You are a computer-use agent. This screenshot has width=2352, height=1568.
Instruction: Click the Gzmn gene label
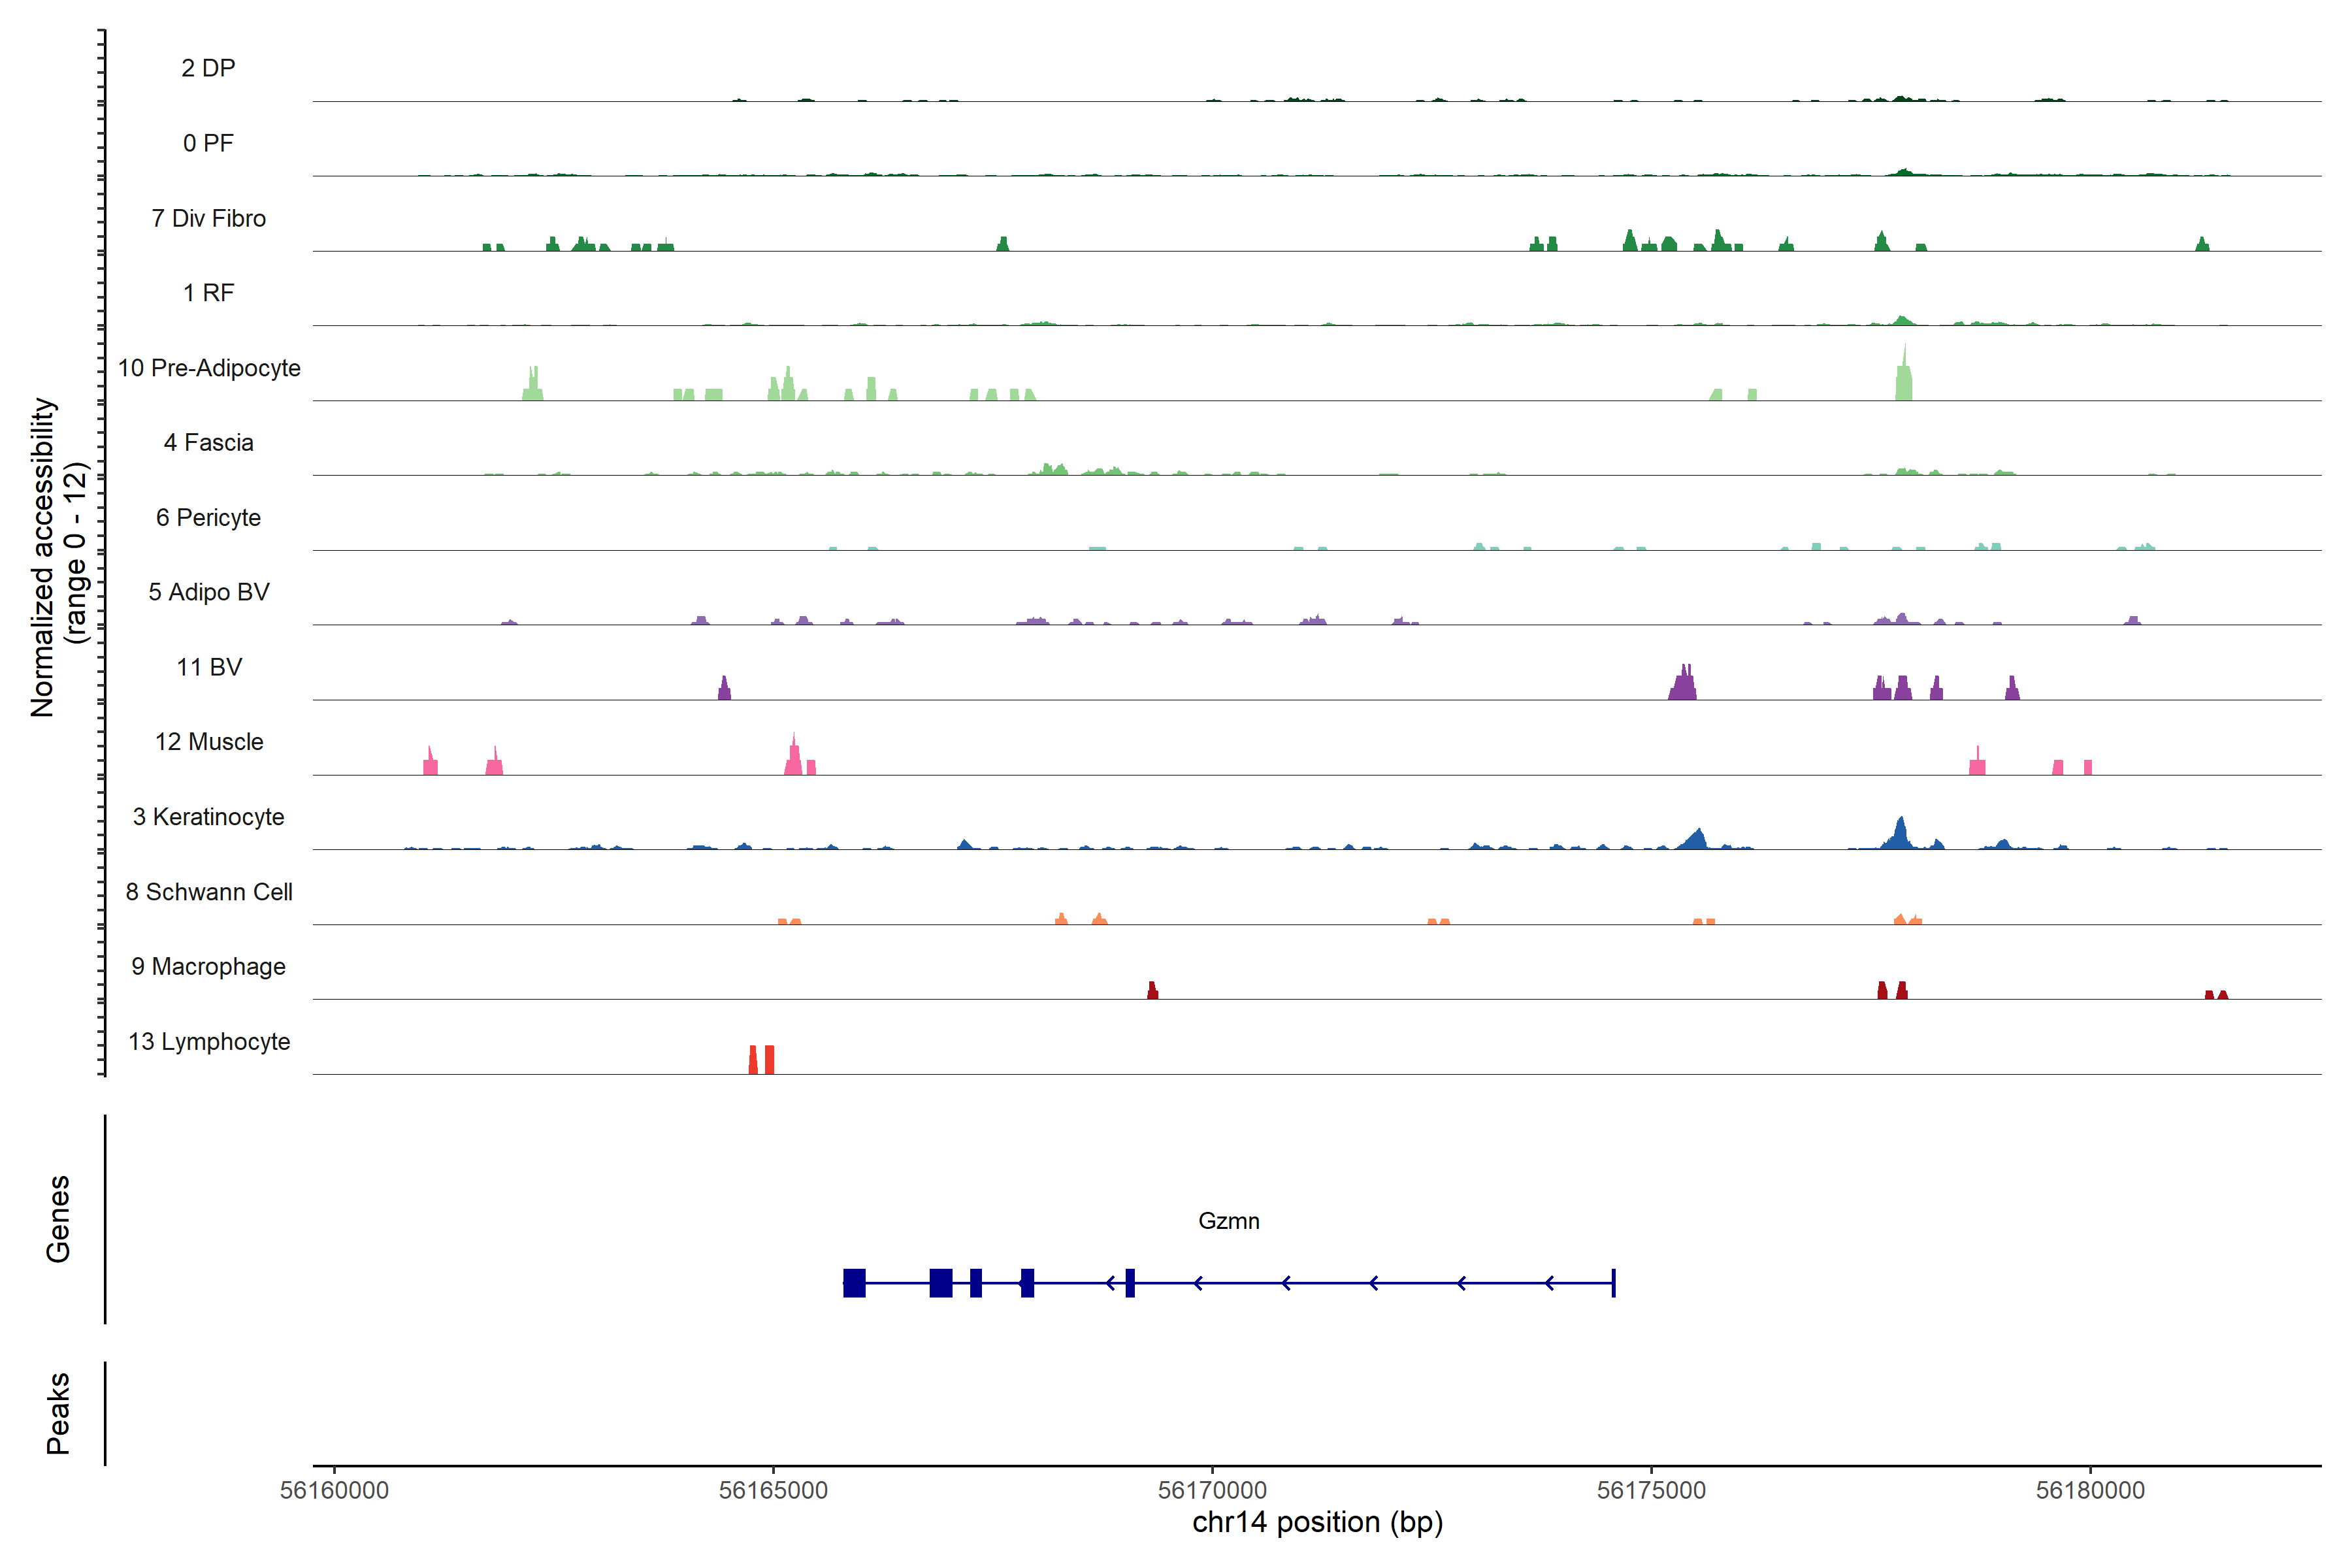pyautogui.click(x=1228, y=1221)
